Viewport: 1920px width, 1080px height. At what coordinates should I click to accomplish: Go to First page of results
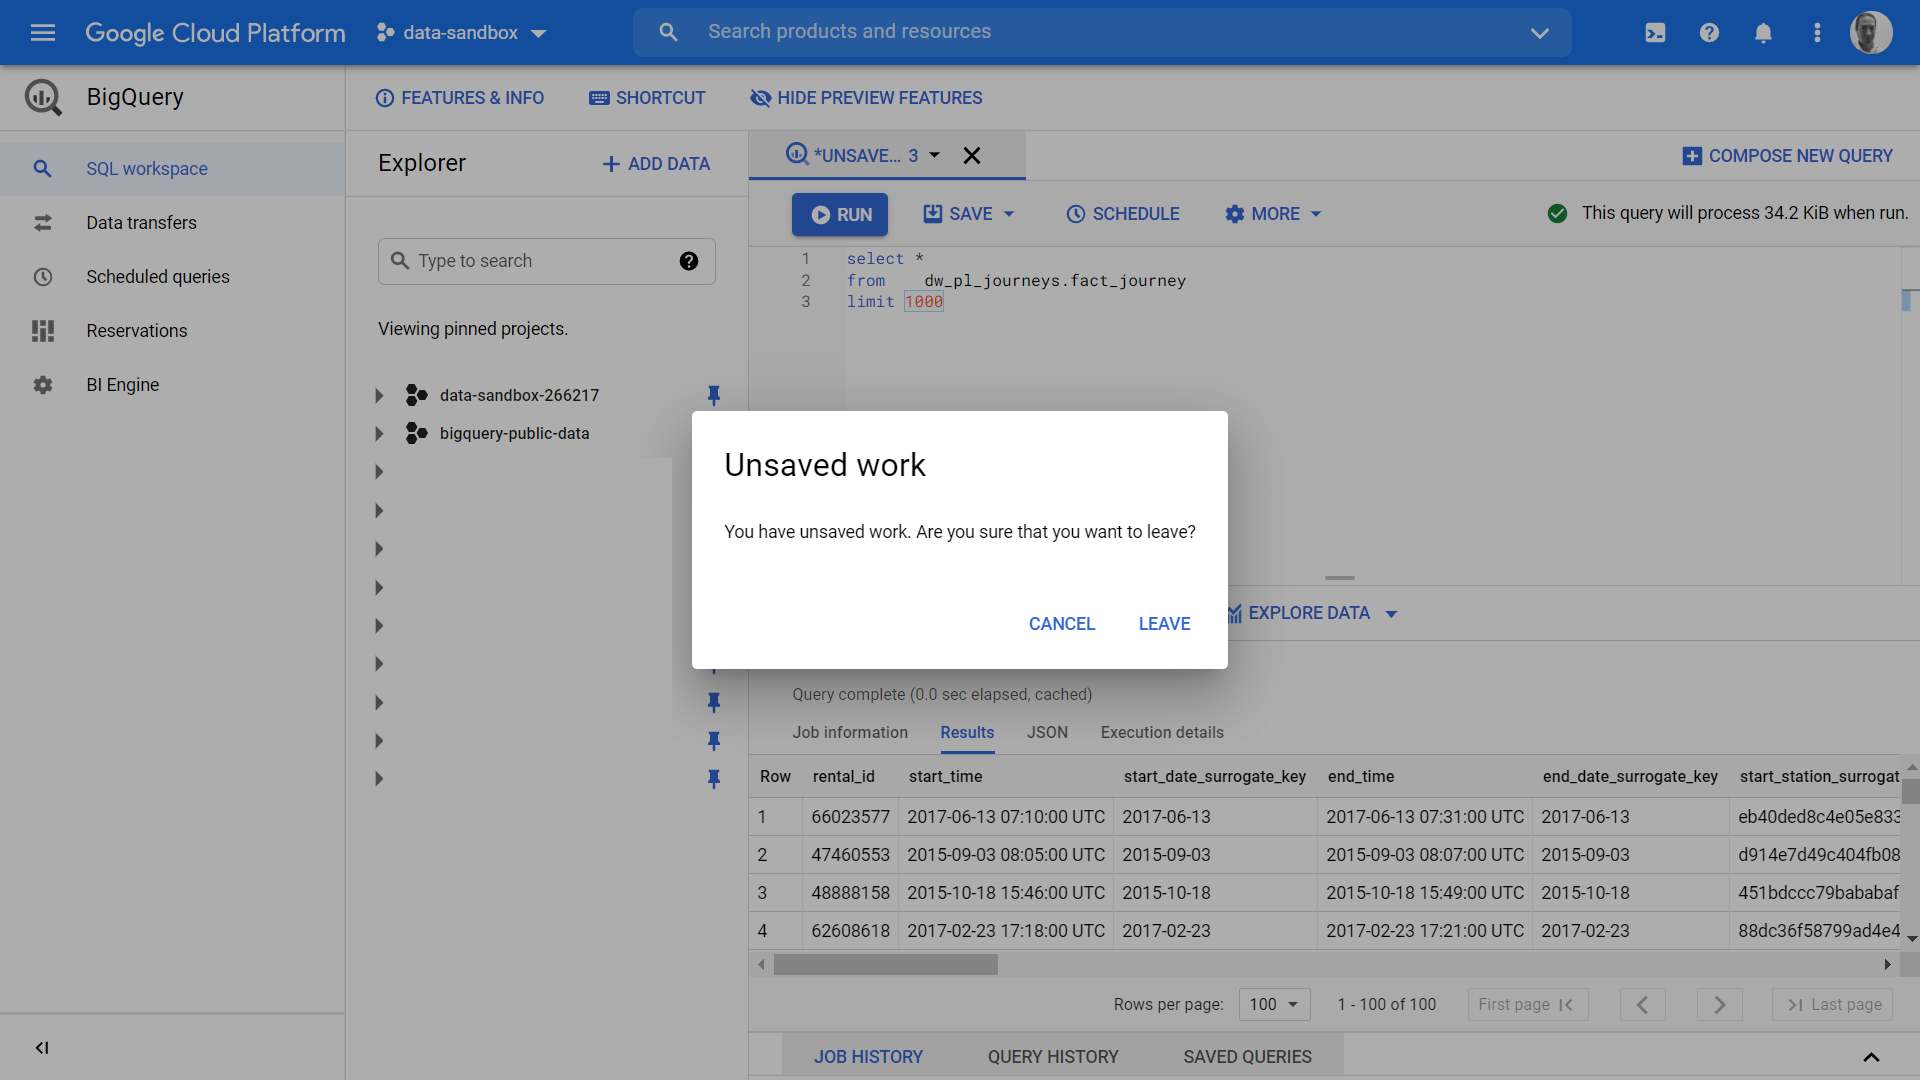(x=1527, y=1004)
